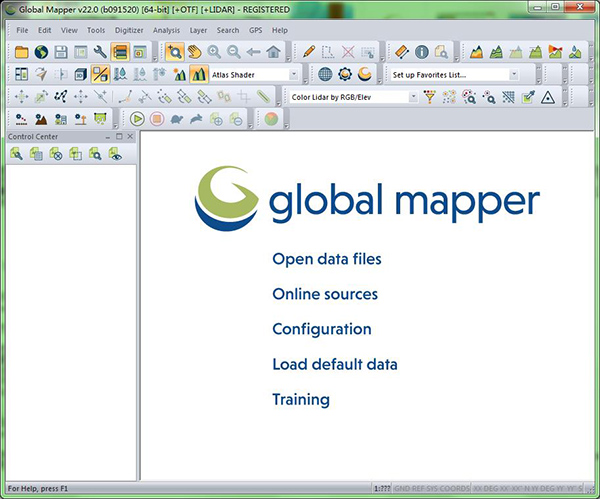Open the Analysis menu

(166, 30)
